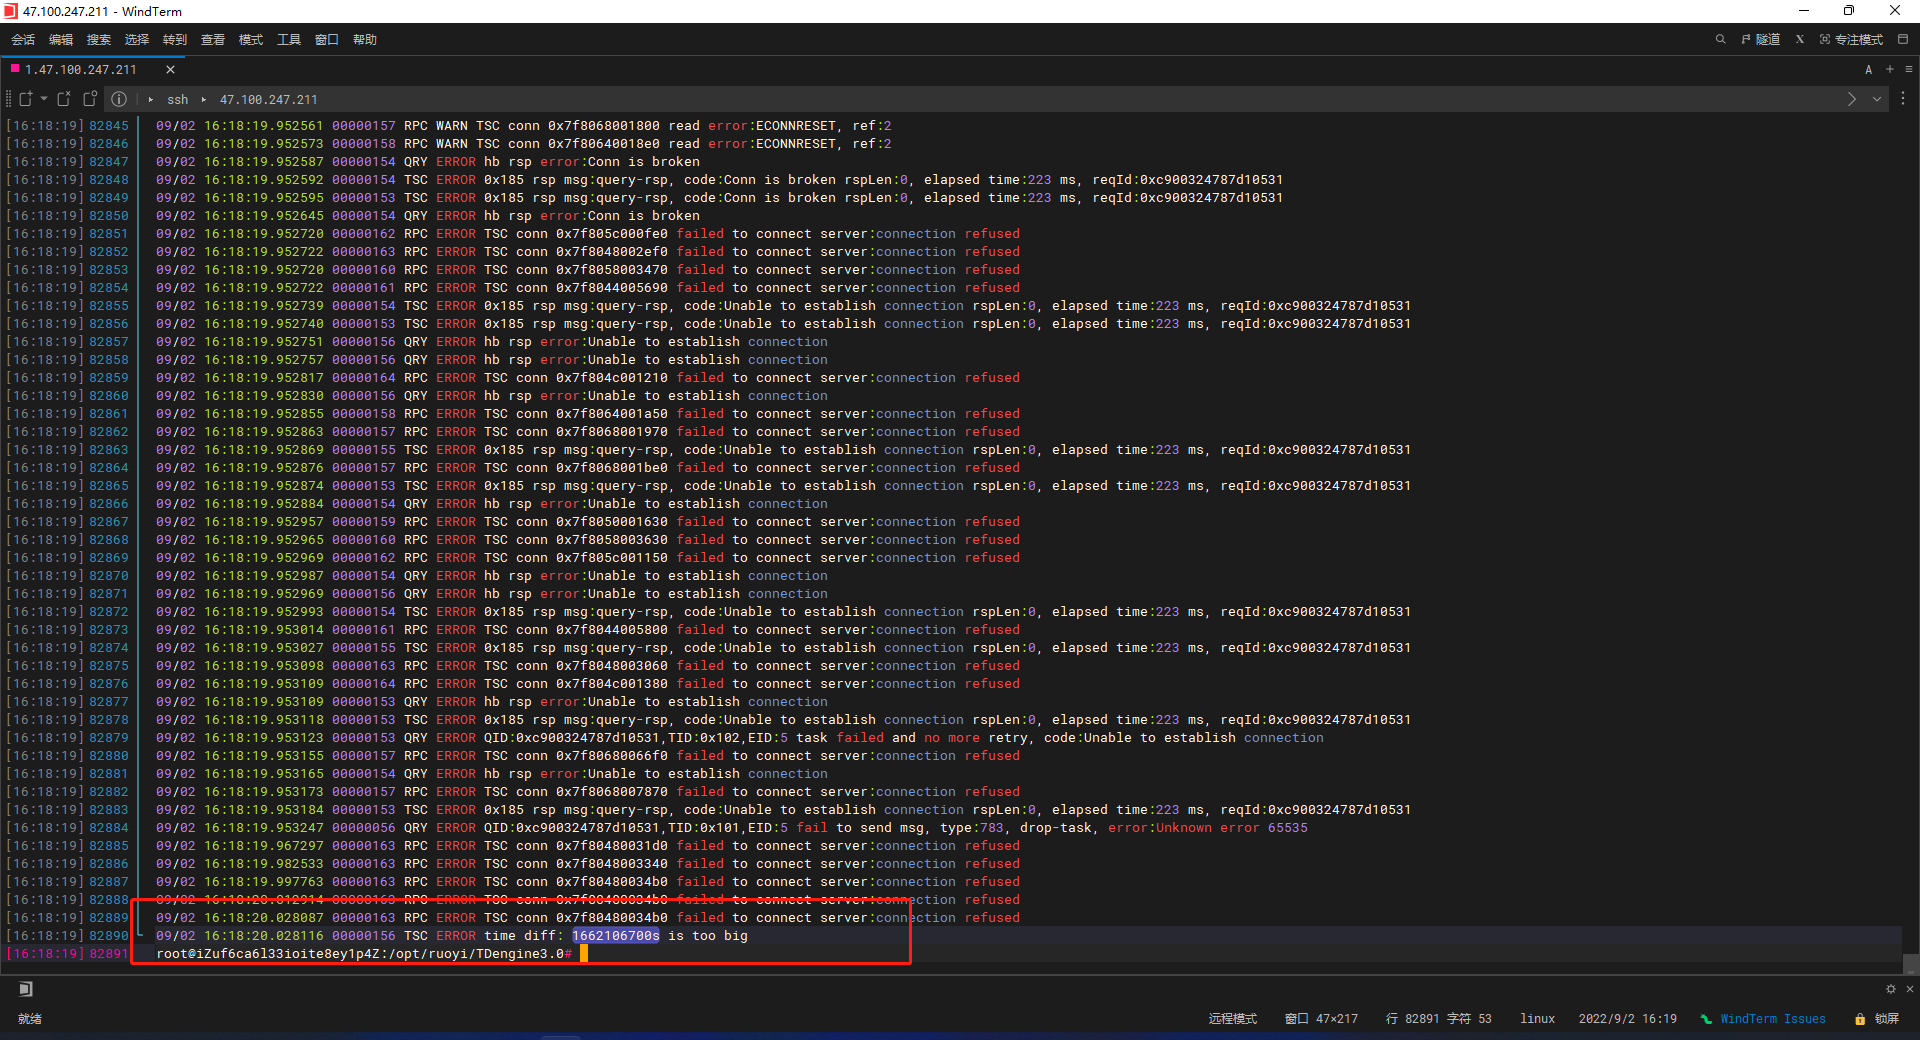
Task: Expand the address bar down chevron
Action: (1877, 99)
